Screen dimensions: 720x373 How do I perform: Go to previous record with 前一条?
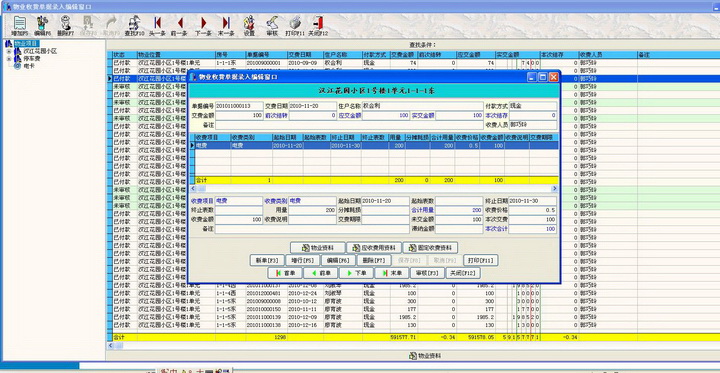[180, 26]
